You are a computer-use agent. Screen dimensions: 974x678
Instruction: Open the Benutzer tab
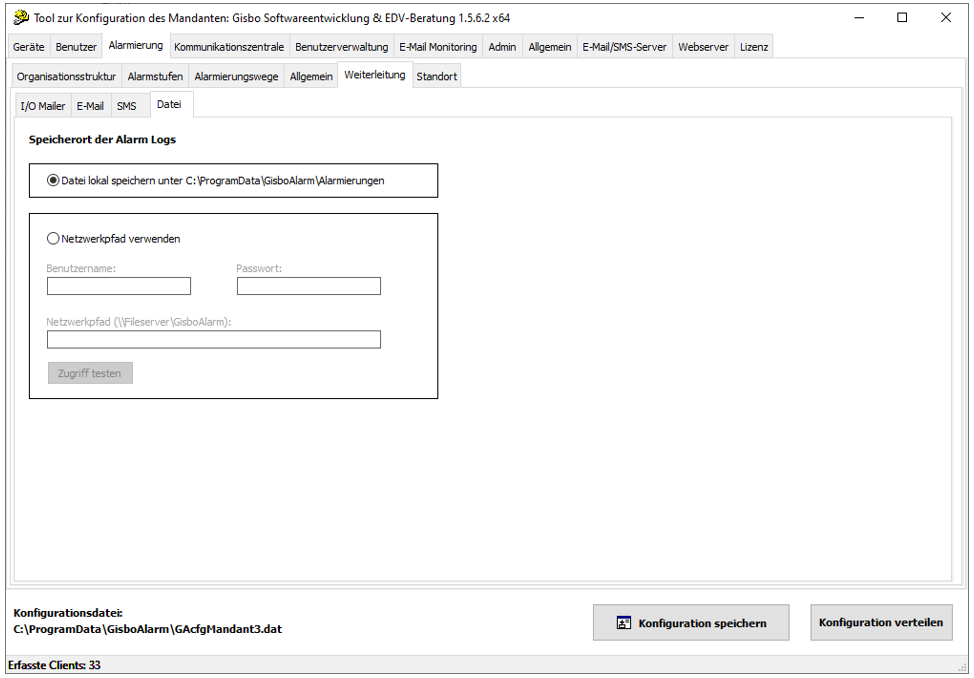tap(76, 47)
